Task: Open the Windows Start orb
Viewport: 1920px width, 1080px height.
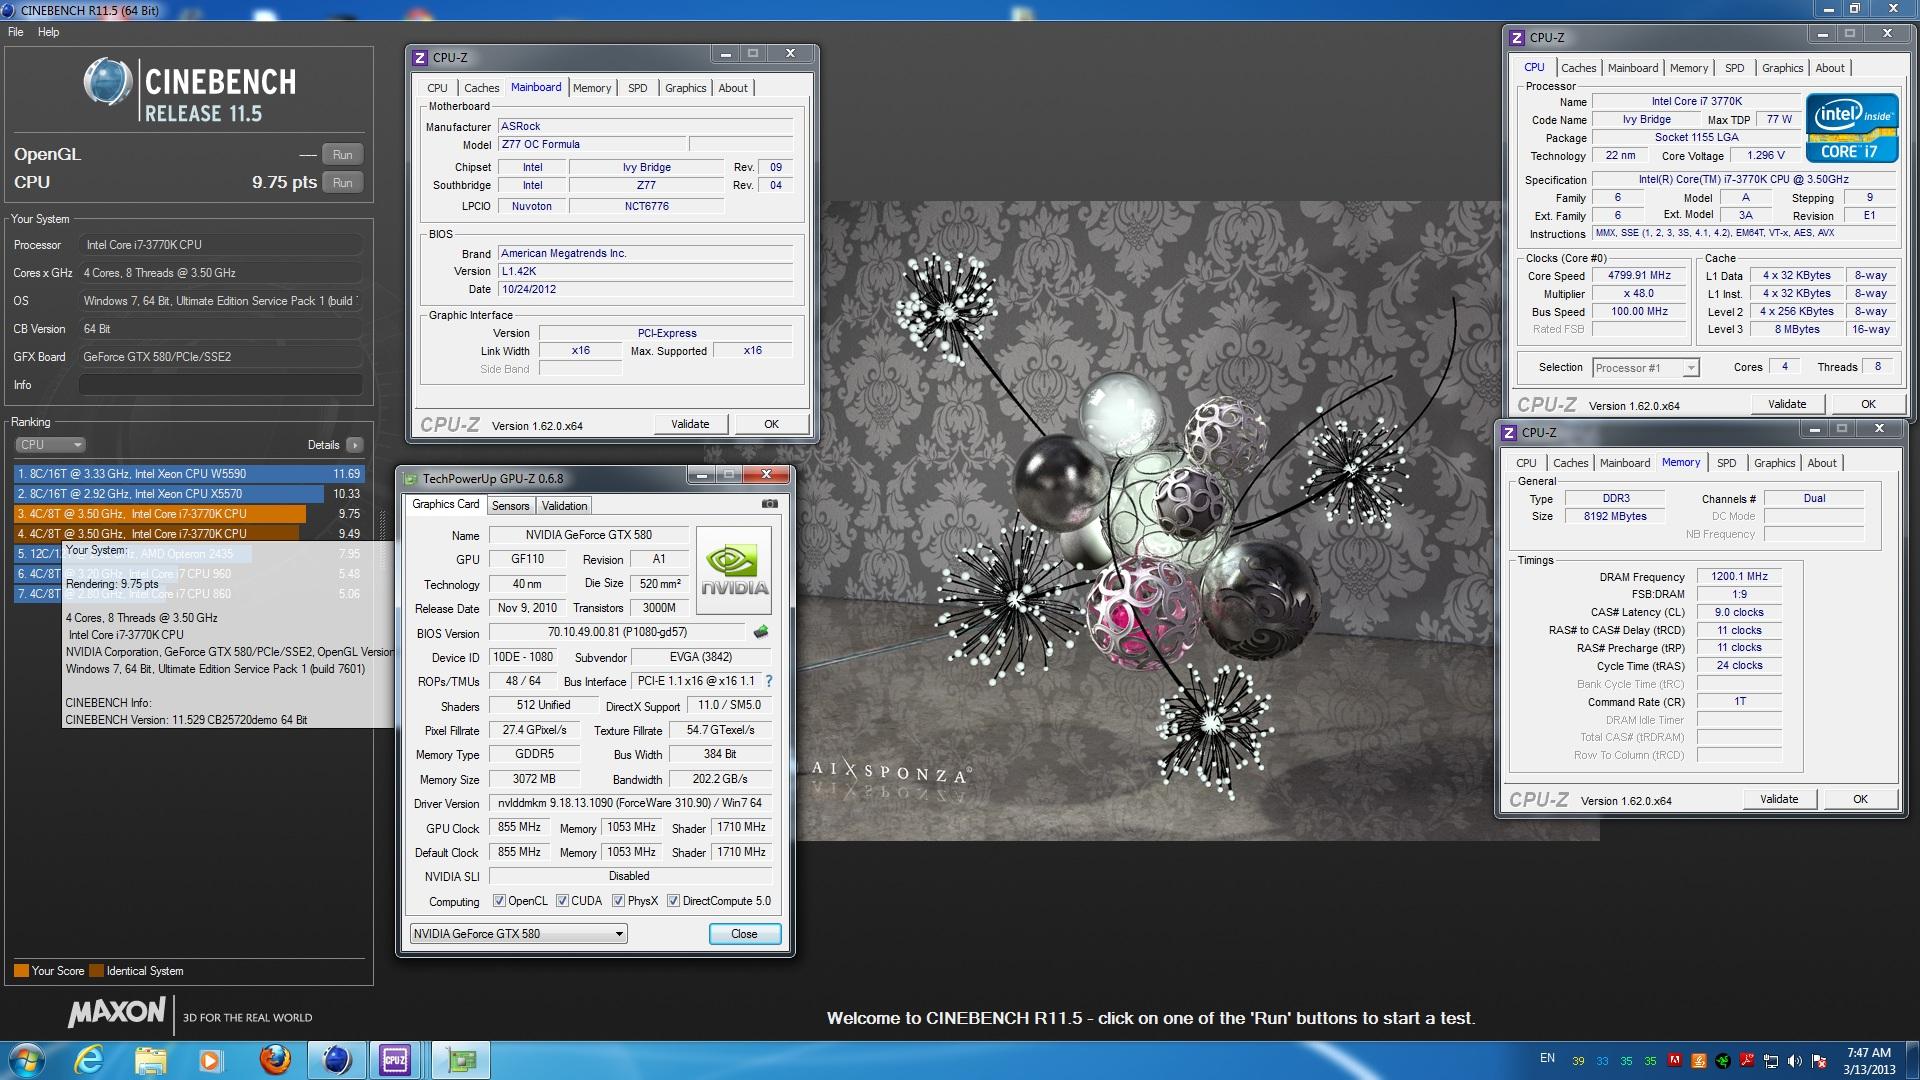Action: (x=26, y=1060)
